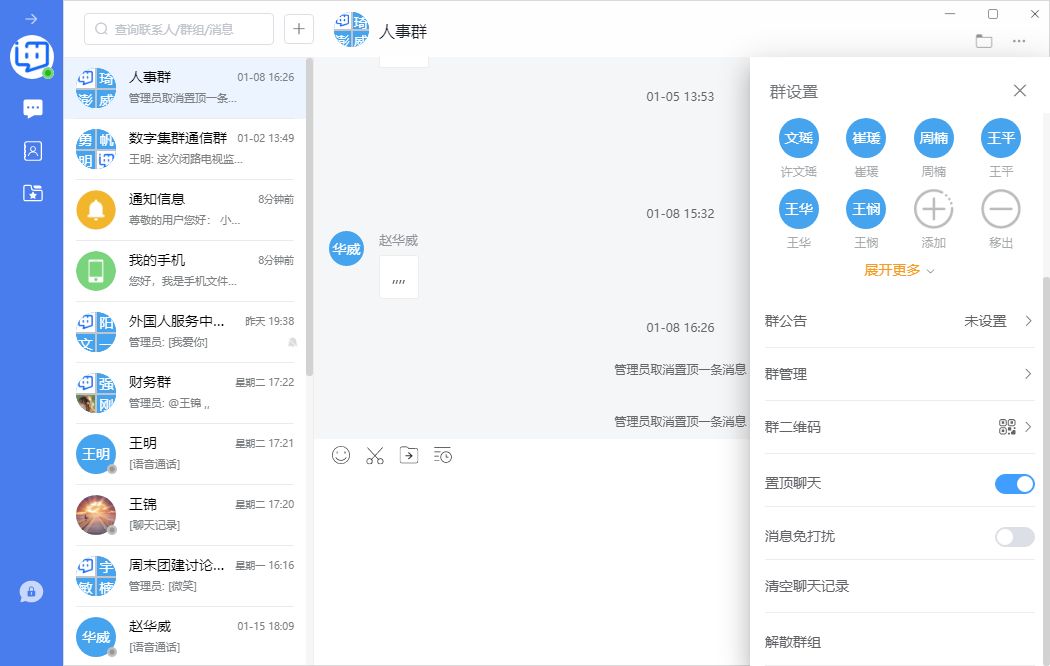
Task: Click the emoji smiley icon
Action: [x=341, y=455]
